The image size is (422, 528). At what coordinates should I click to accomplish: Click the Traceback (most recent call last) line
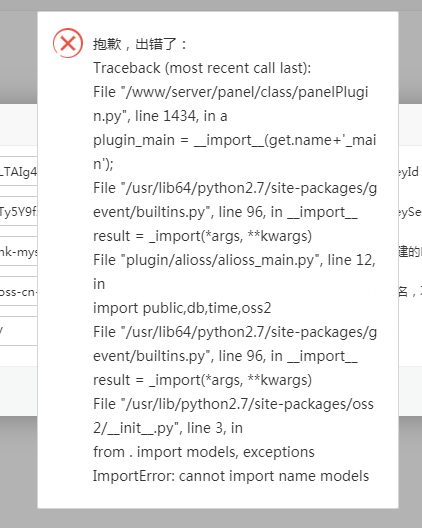click(x=202, y=68)
